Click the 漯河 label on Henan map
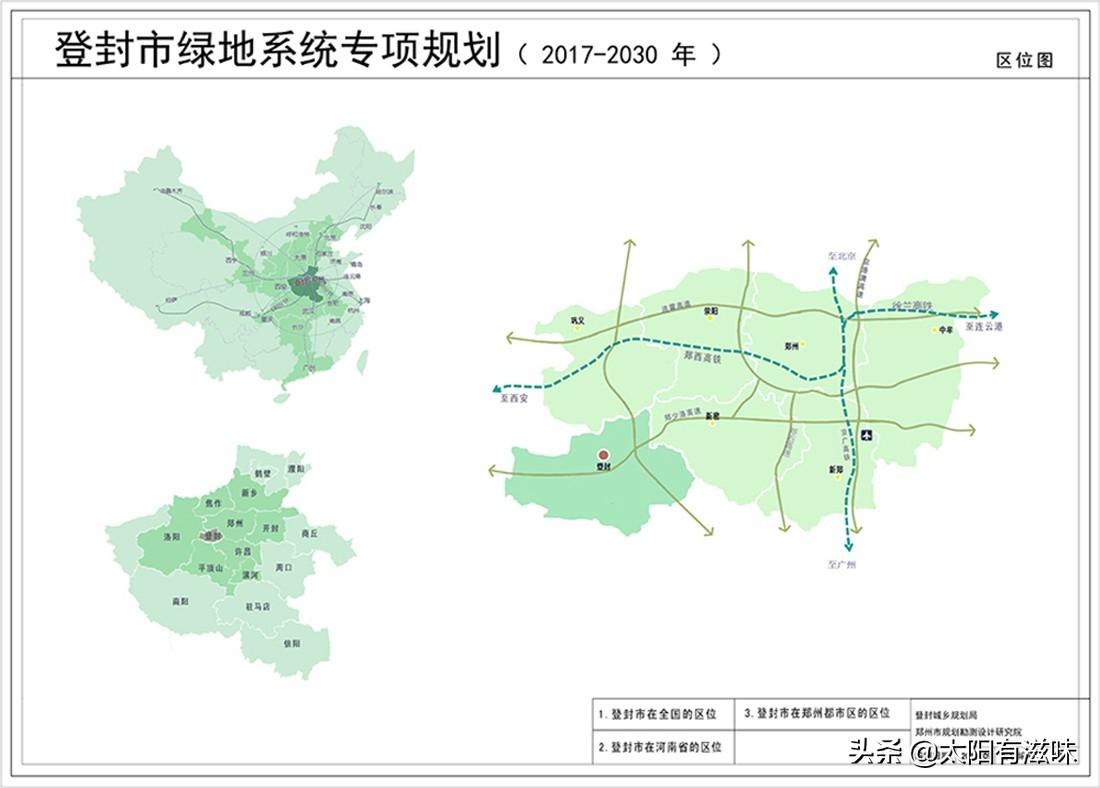 coord(250,575)
